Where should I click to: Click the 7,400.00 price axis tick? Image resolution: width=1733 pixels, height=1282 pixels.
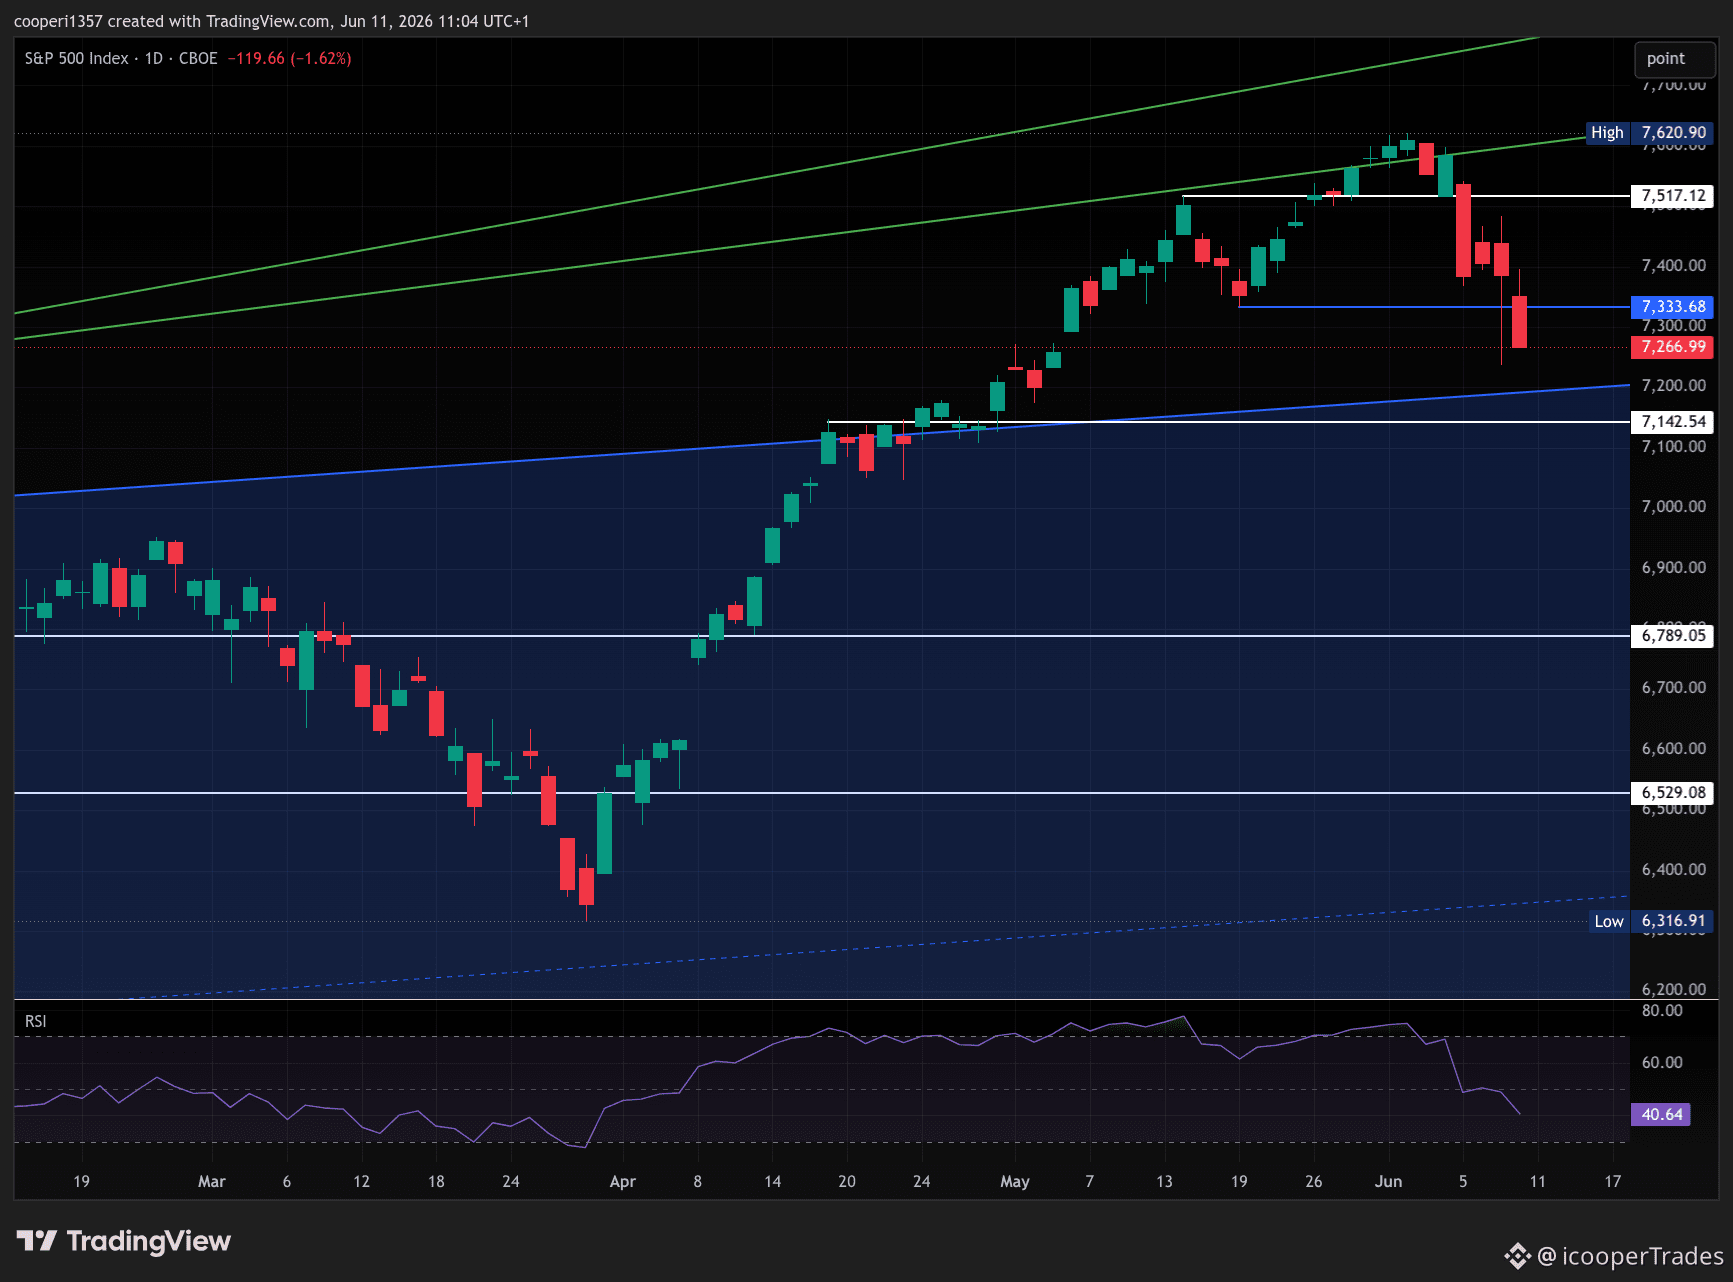[x=1673, y=265]
